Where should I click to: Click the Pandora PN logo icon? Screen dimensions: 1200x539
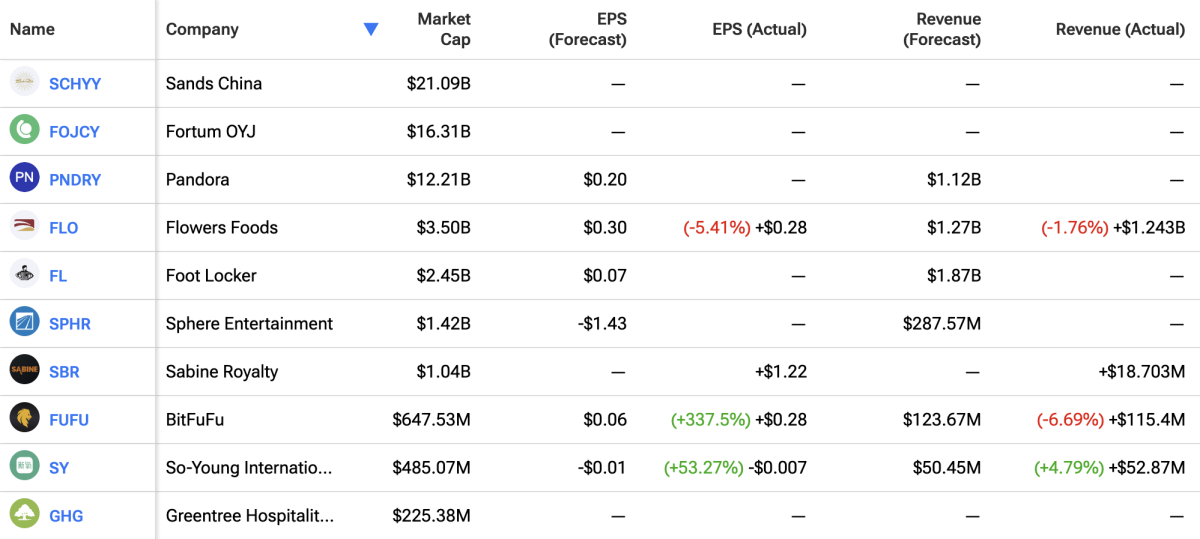(24, 179)
